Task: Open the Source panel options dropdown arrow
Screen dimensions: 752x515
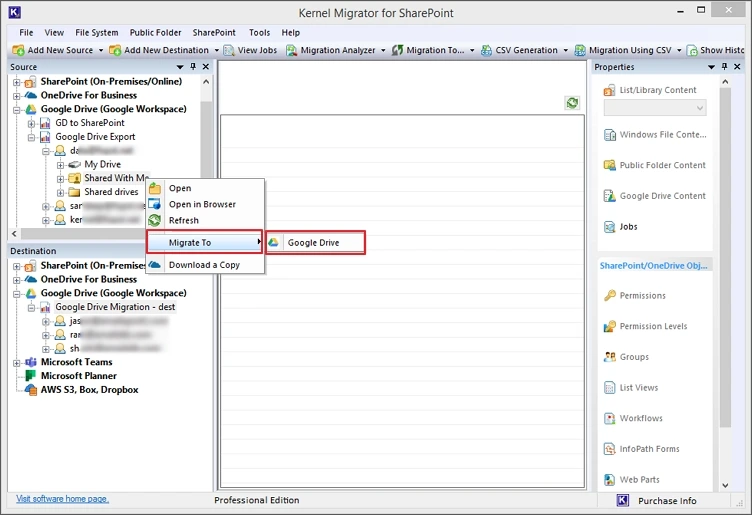Action: coord(180,67)
